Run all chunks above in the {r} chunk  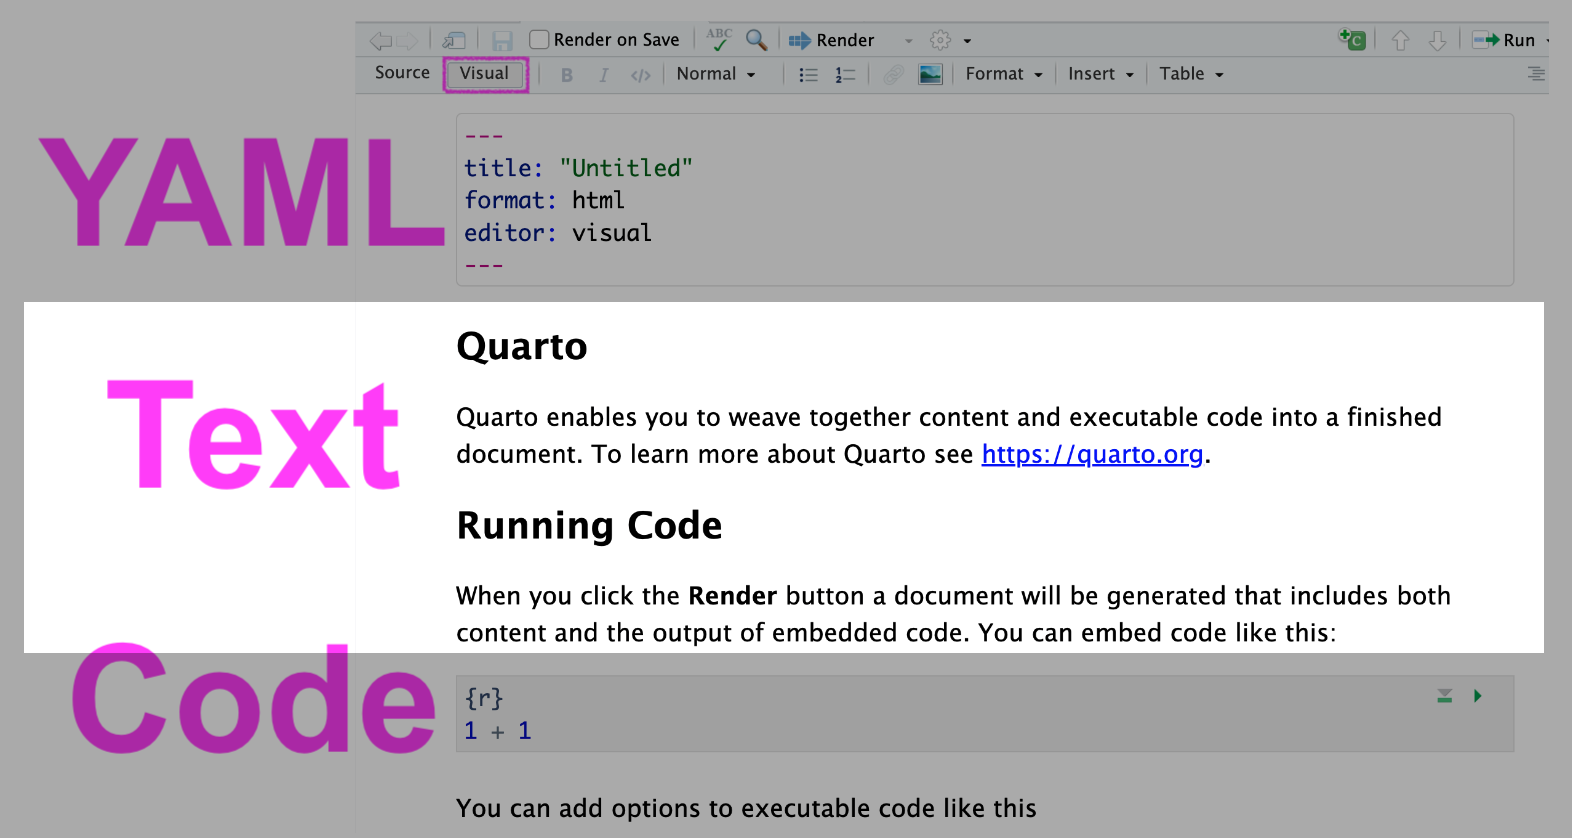tap(1444, 696)
